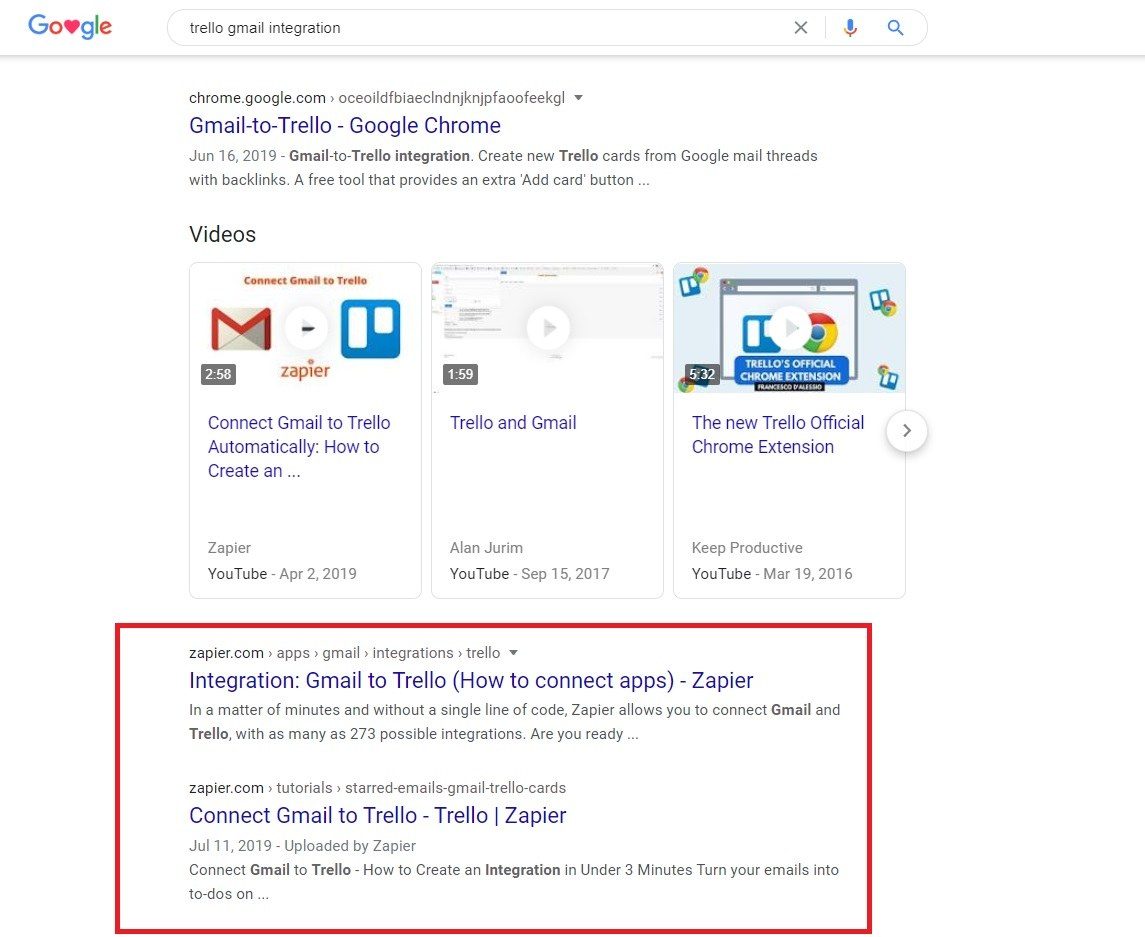Click 'Jul 11, 2019 - Uploaded by Zapier' text
1145x937 pixels.
click(302, 846)
